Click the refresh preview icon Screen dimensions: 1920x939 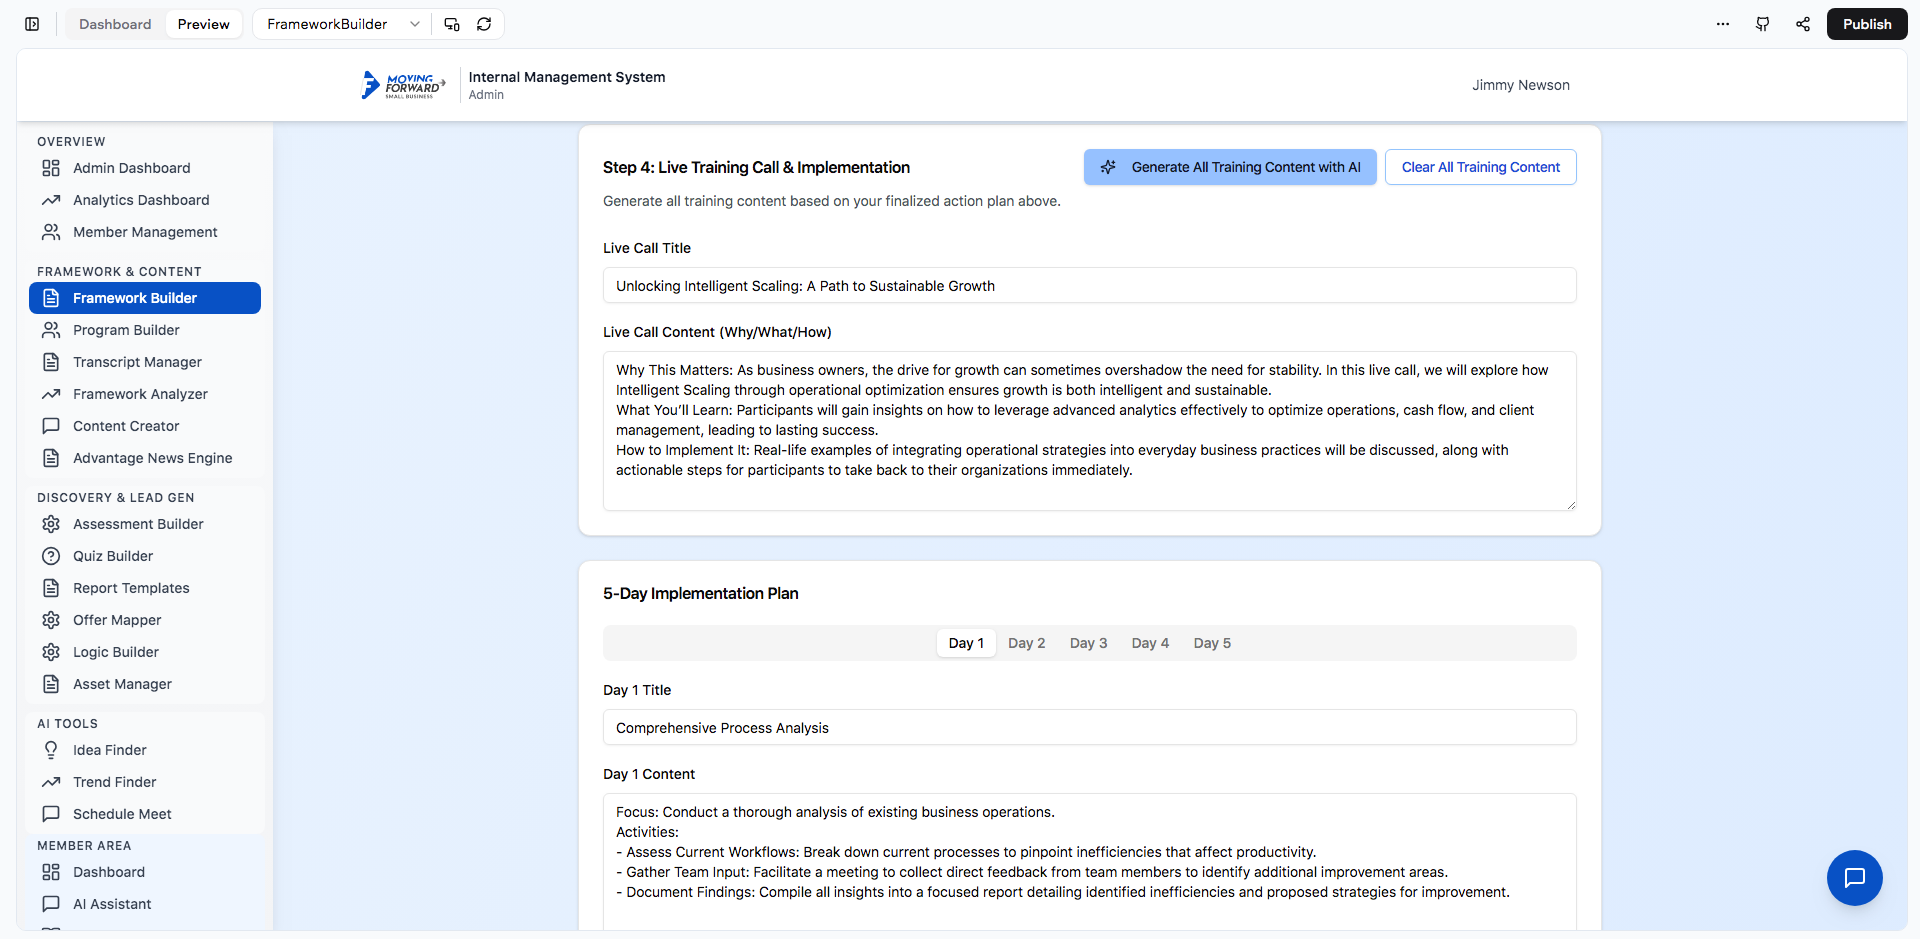pyautogui.click(x=484, y=24)
